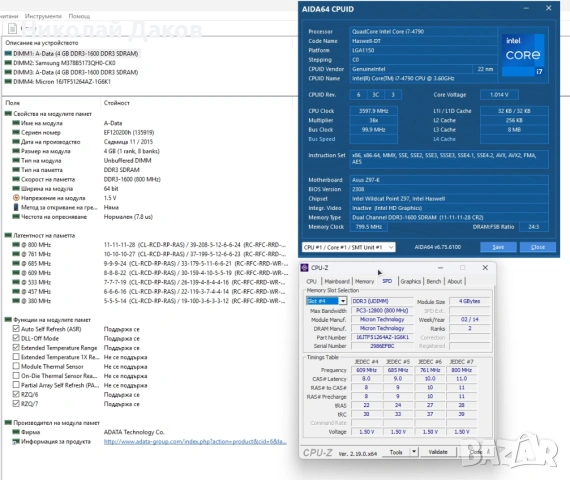Click the Part Number field in CPU-Z
This screenshot has height=480, width=570.
(382, 337)
